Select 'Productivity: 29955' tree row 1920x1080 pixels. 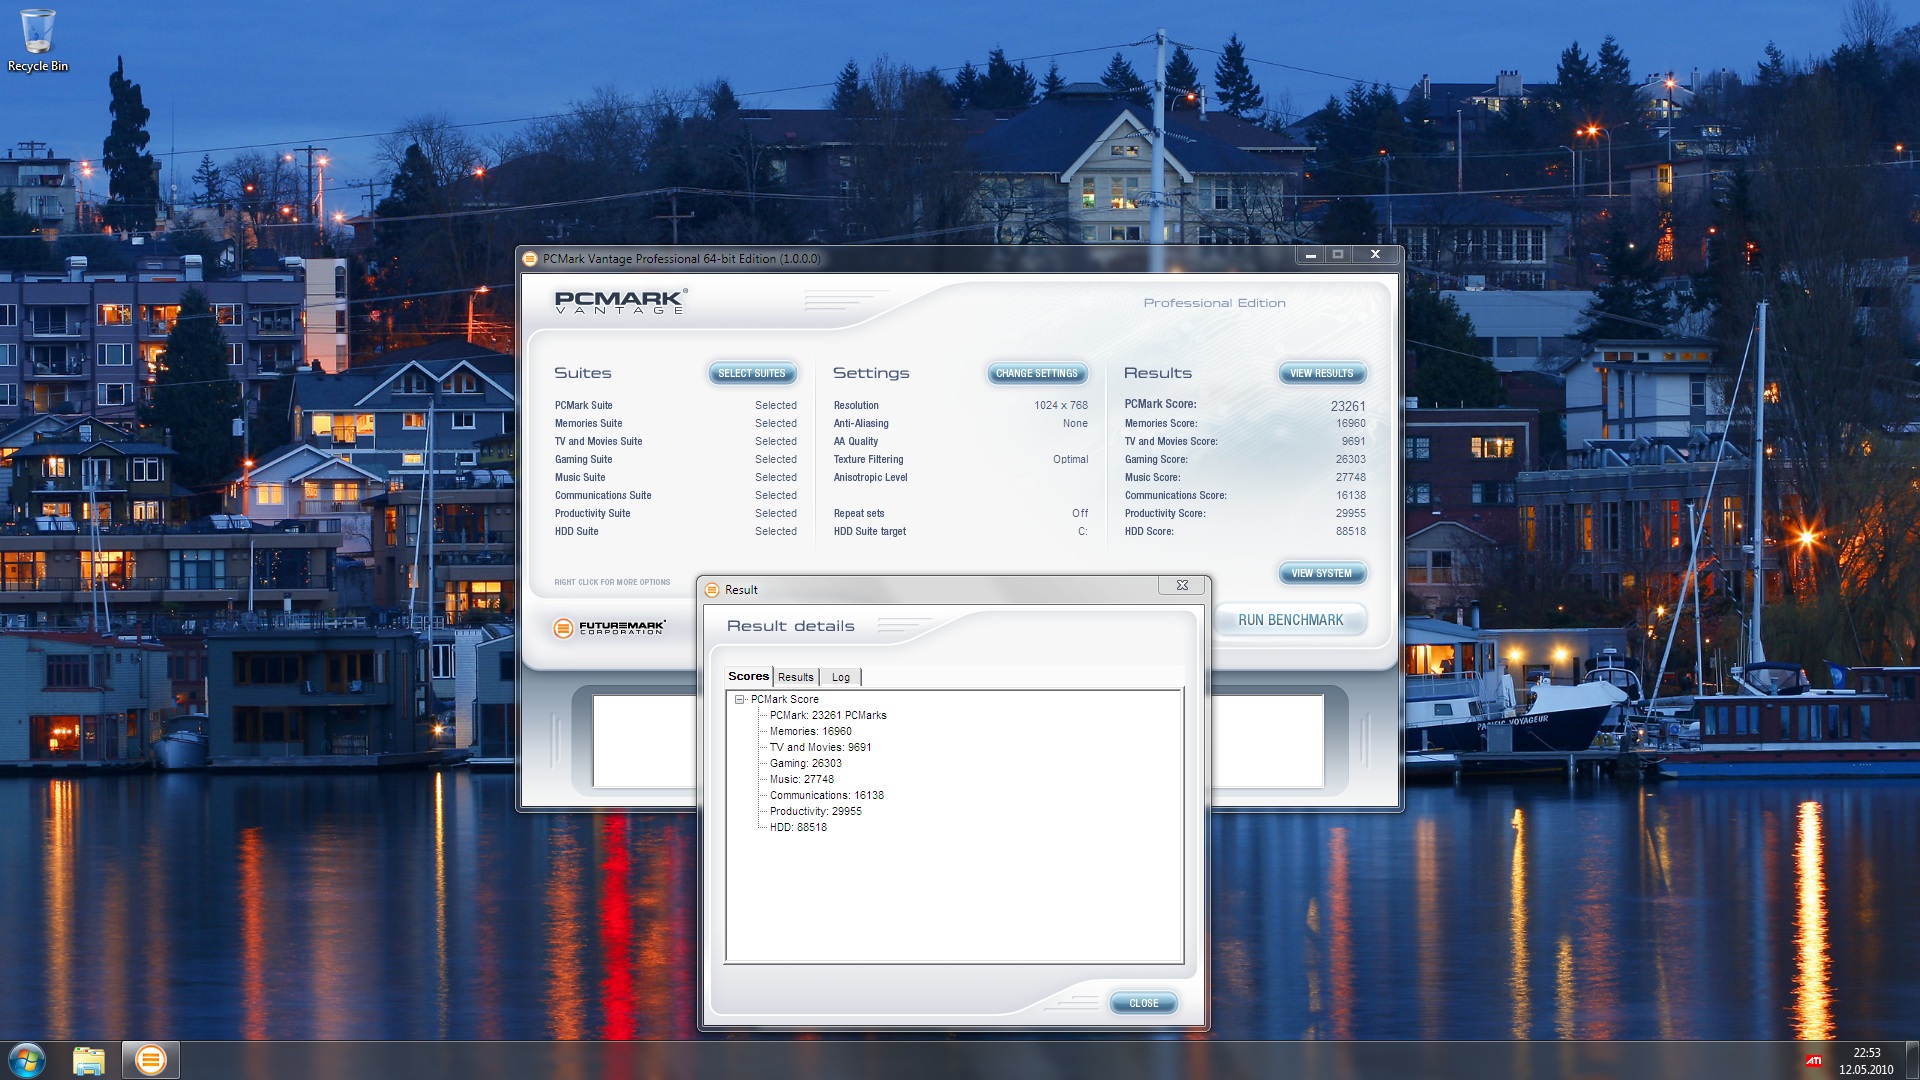(x=815, y=812)
